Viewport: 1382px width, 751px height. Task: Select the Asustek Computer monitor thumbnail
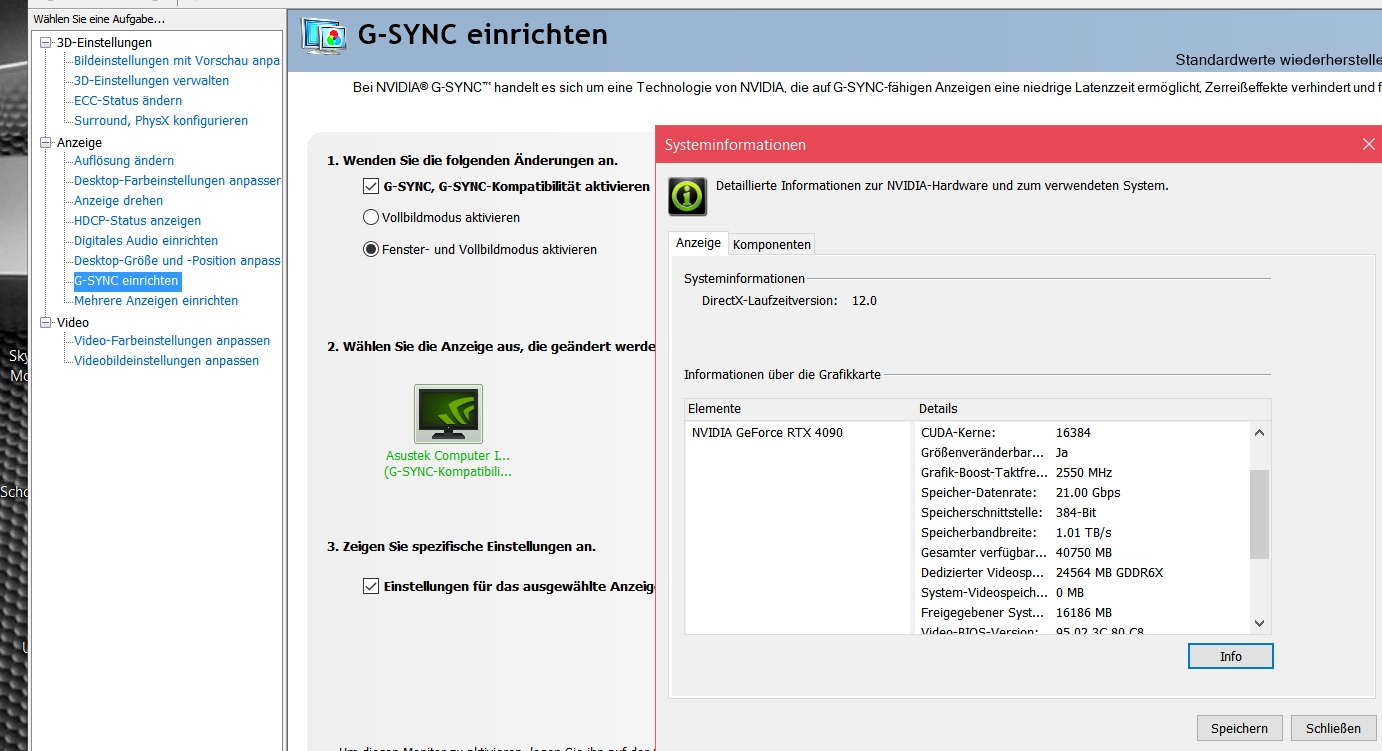click(448, 414)
